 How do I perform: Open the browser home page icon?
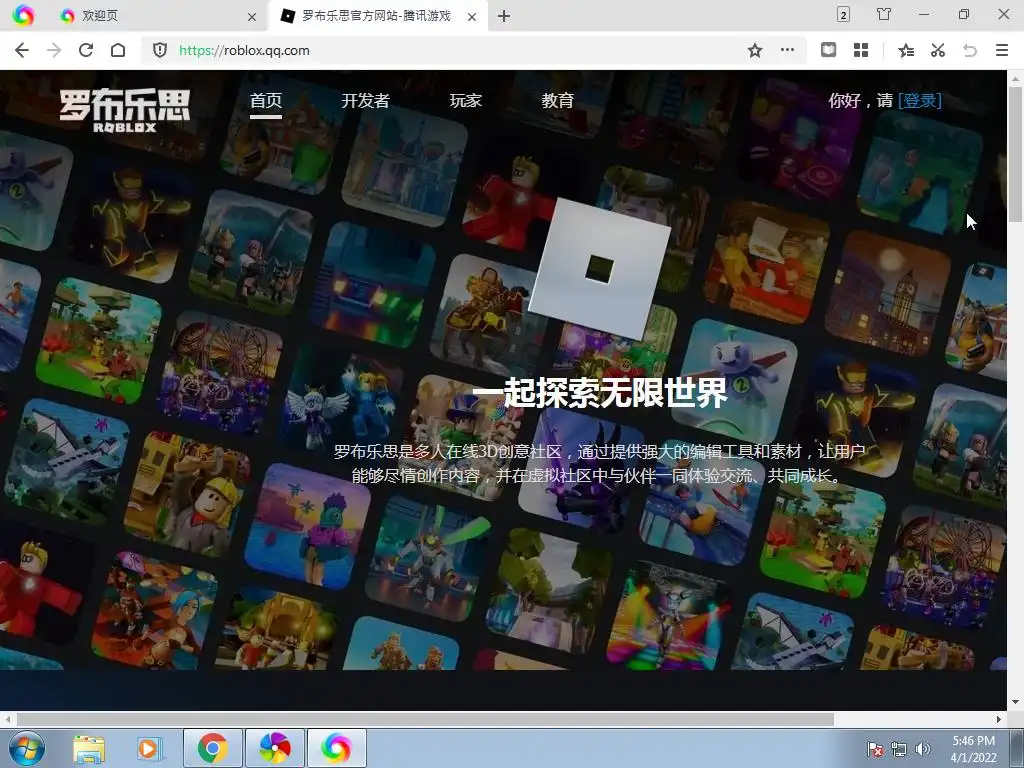point(118,50)
